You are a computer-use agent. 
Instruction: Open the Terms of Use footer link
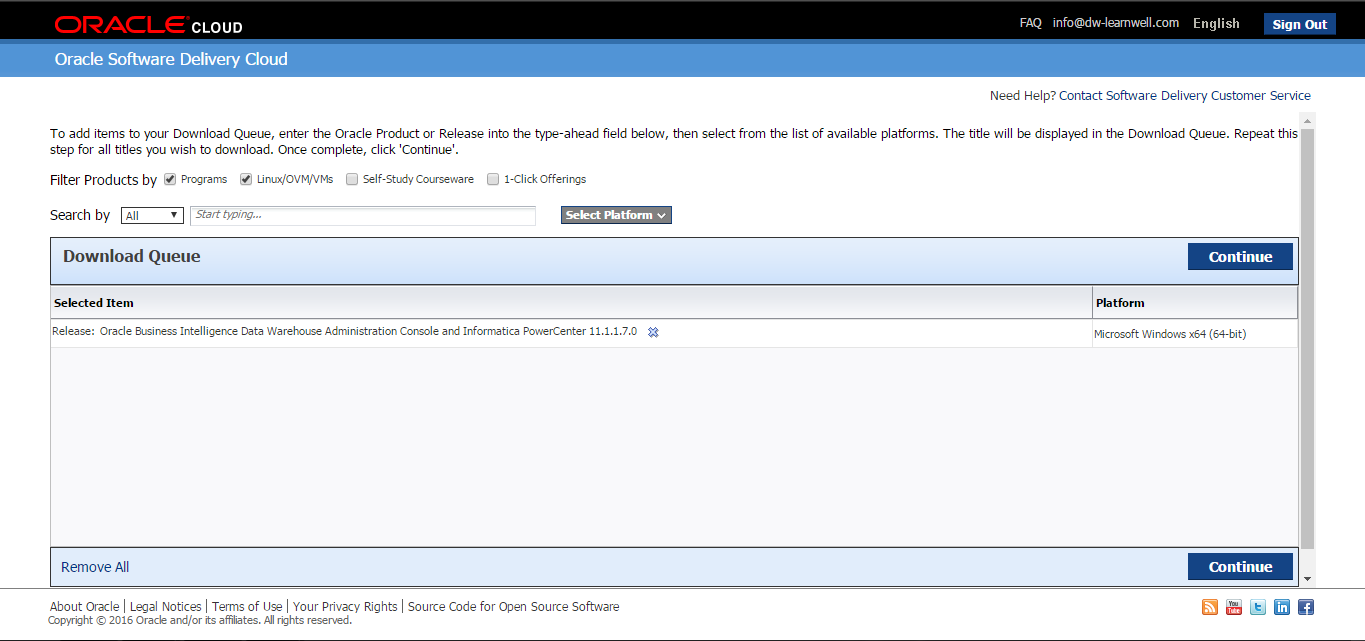pos(247,606)
